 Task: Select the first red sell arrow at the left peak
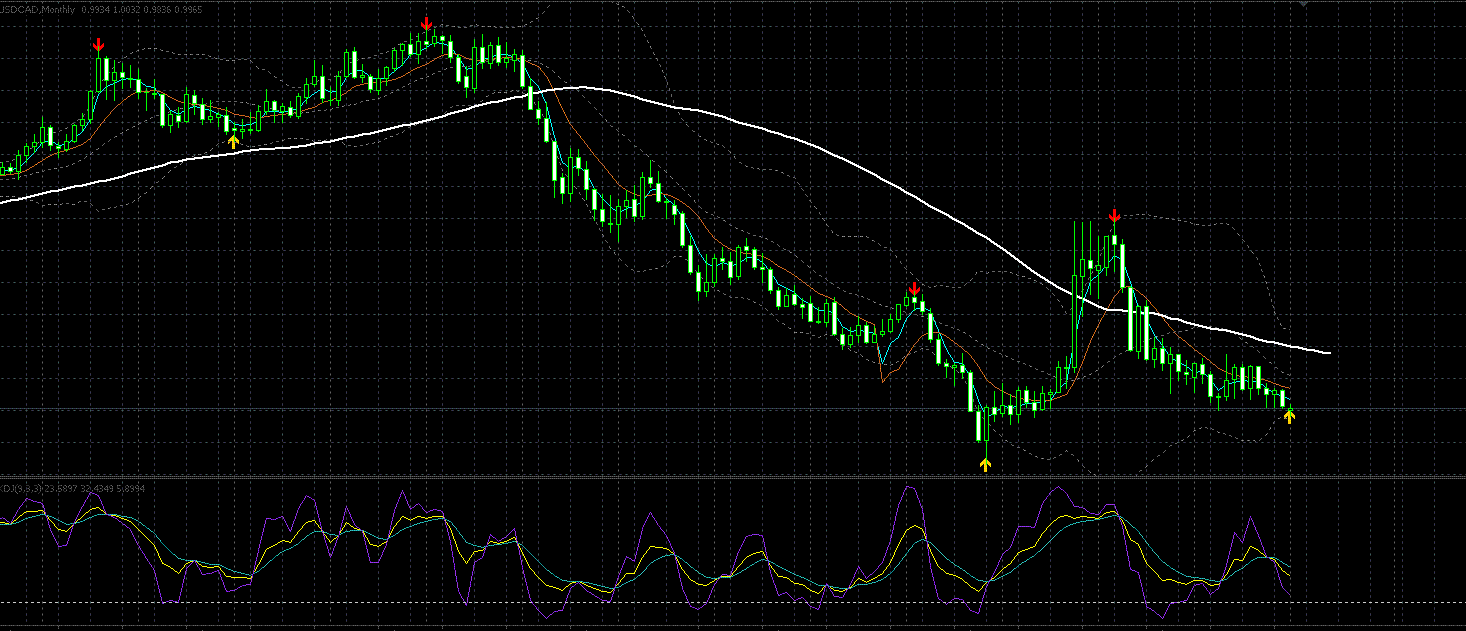98,46
